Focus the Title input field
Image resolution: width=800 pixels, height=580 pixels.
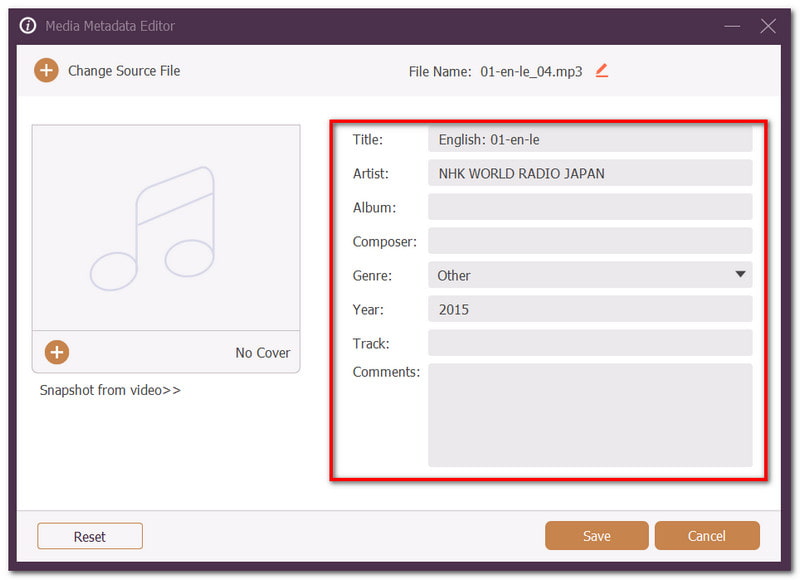point(590,139)
